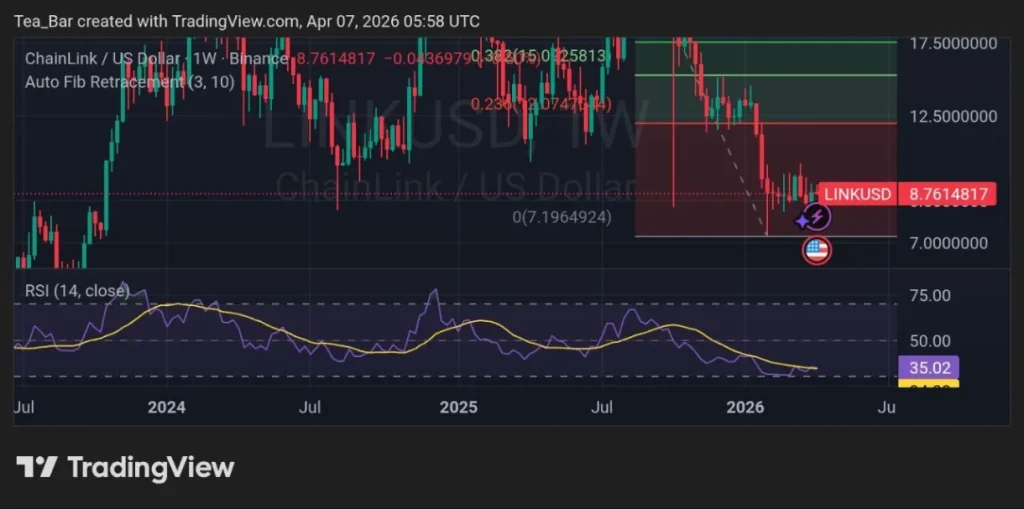The width and height of the screenshot is (1024, 509).
Task: Click the RSI (14, close) indicator legend
Action: [x=77, y=291]
